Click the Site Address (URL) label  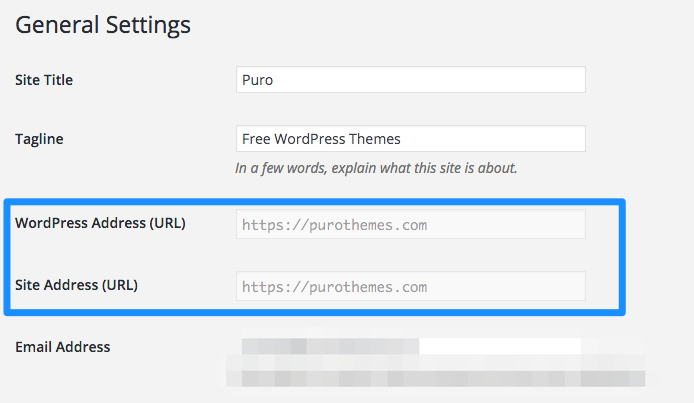coord(76,285)
